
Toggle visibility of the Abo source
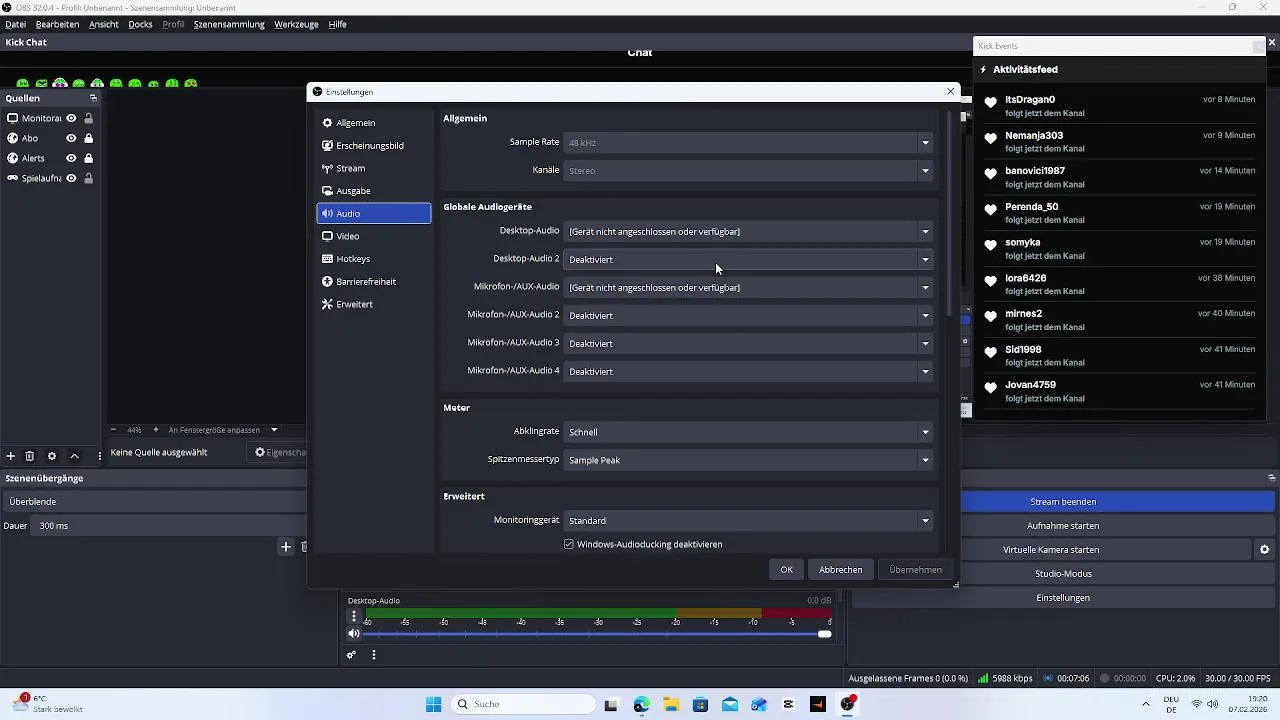[71, 138]
